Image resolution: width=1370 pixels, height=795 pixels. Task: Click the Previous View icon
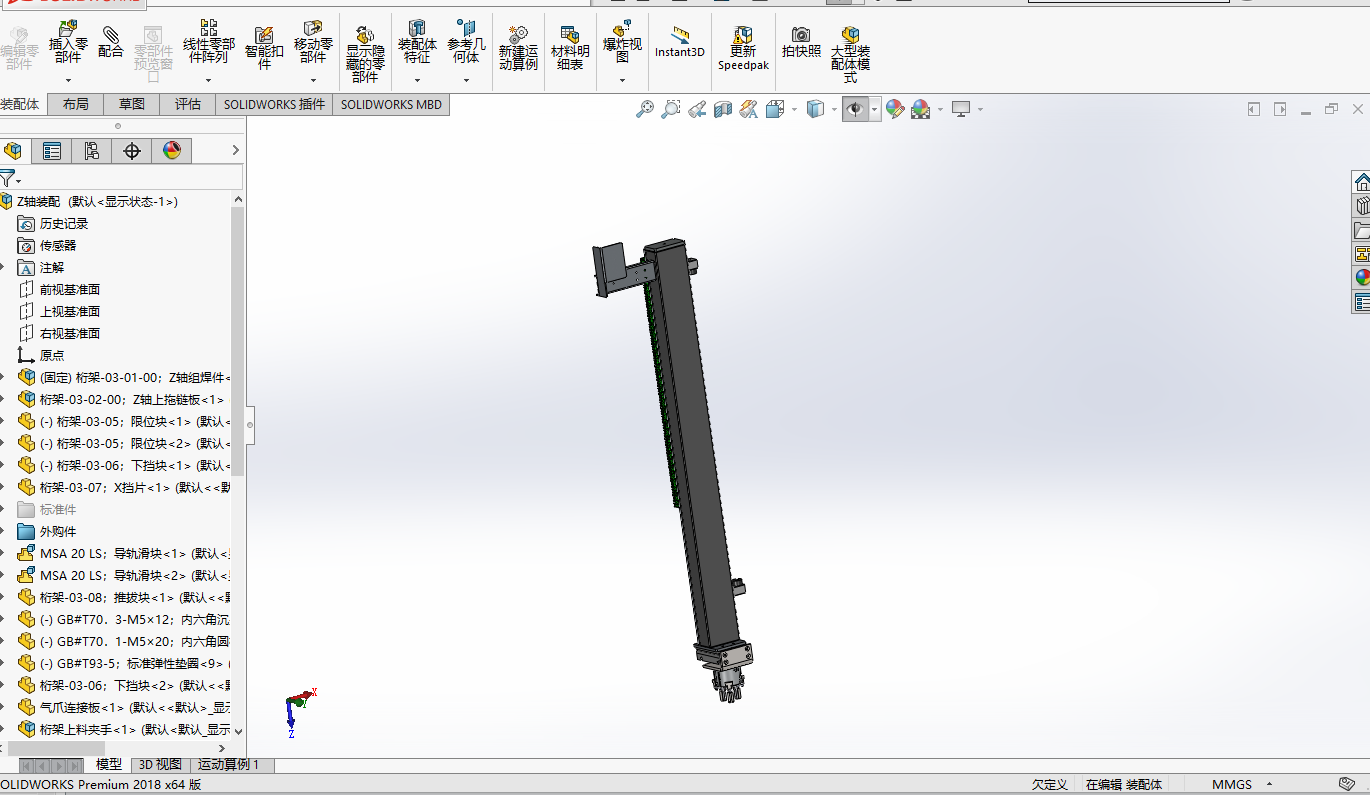click(x=697, y=109)
